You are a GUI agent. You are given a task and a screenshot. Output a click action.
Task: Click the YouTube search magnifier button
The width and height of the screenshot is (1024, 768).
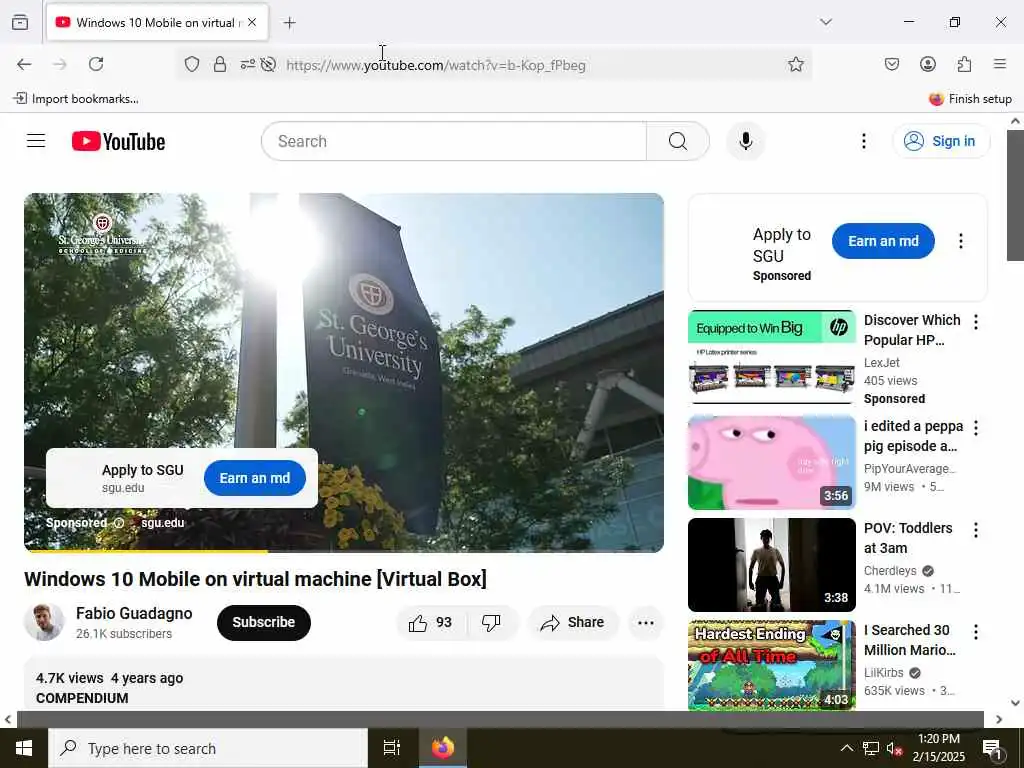click(x=677, y=141)
